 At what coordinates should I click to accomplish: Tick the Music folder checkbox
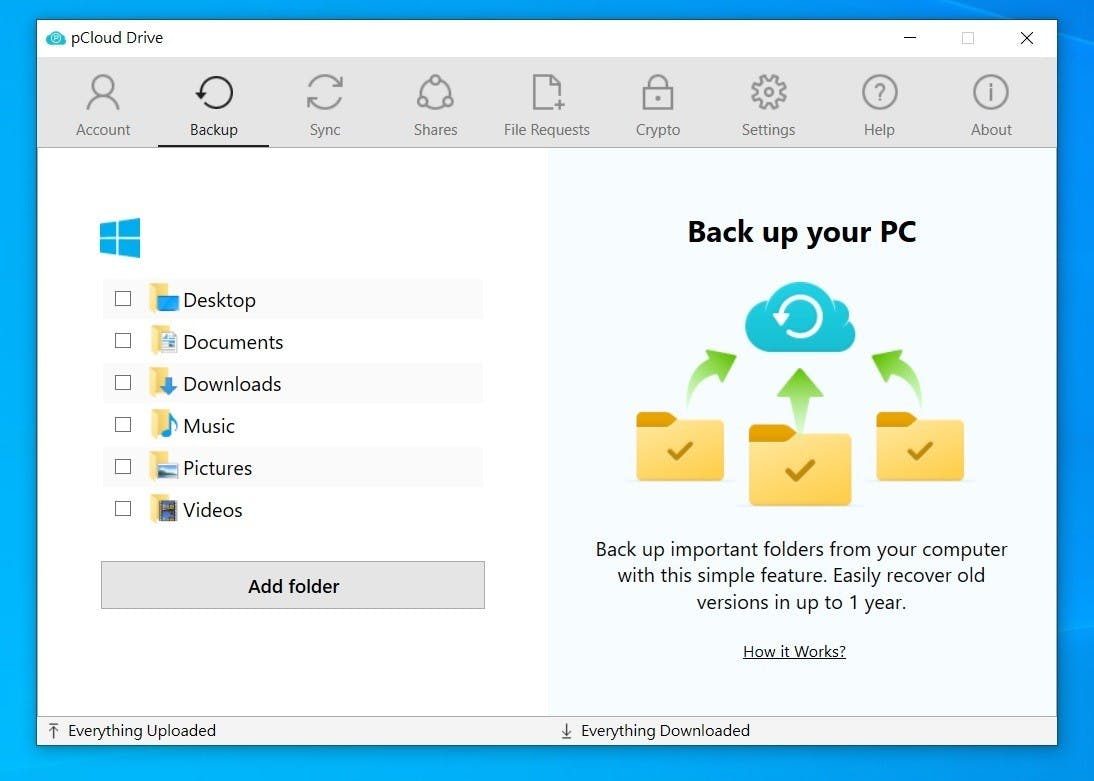click(x=123, y=424)
